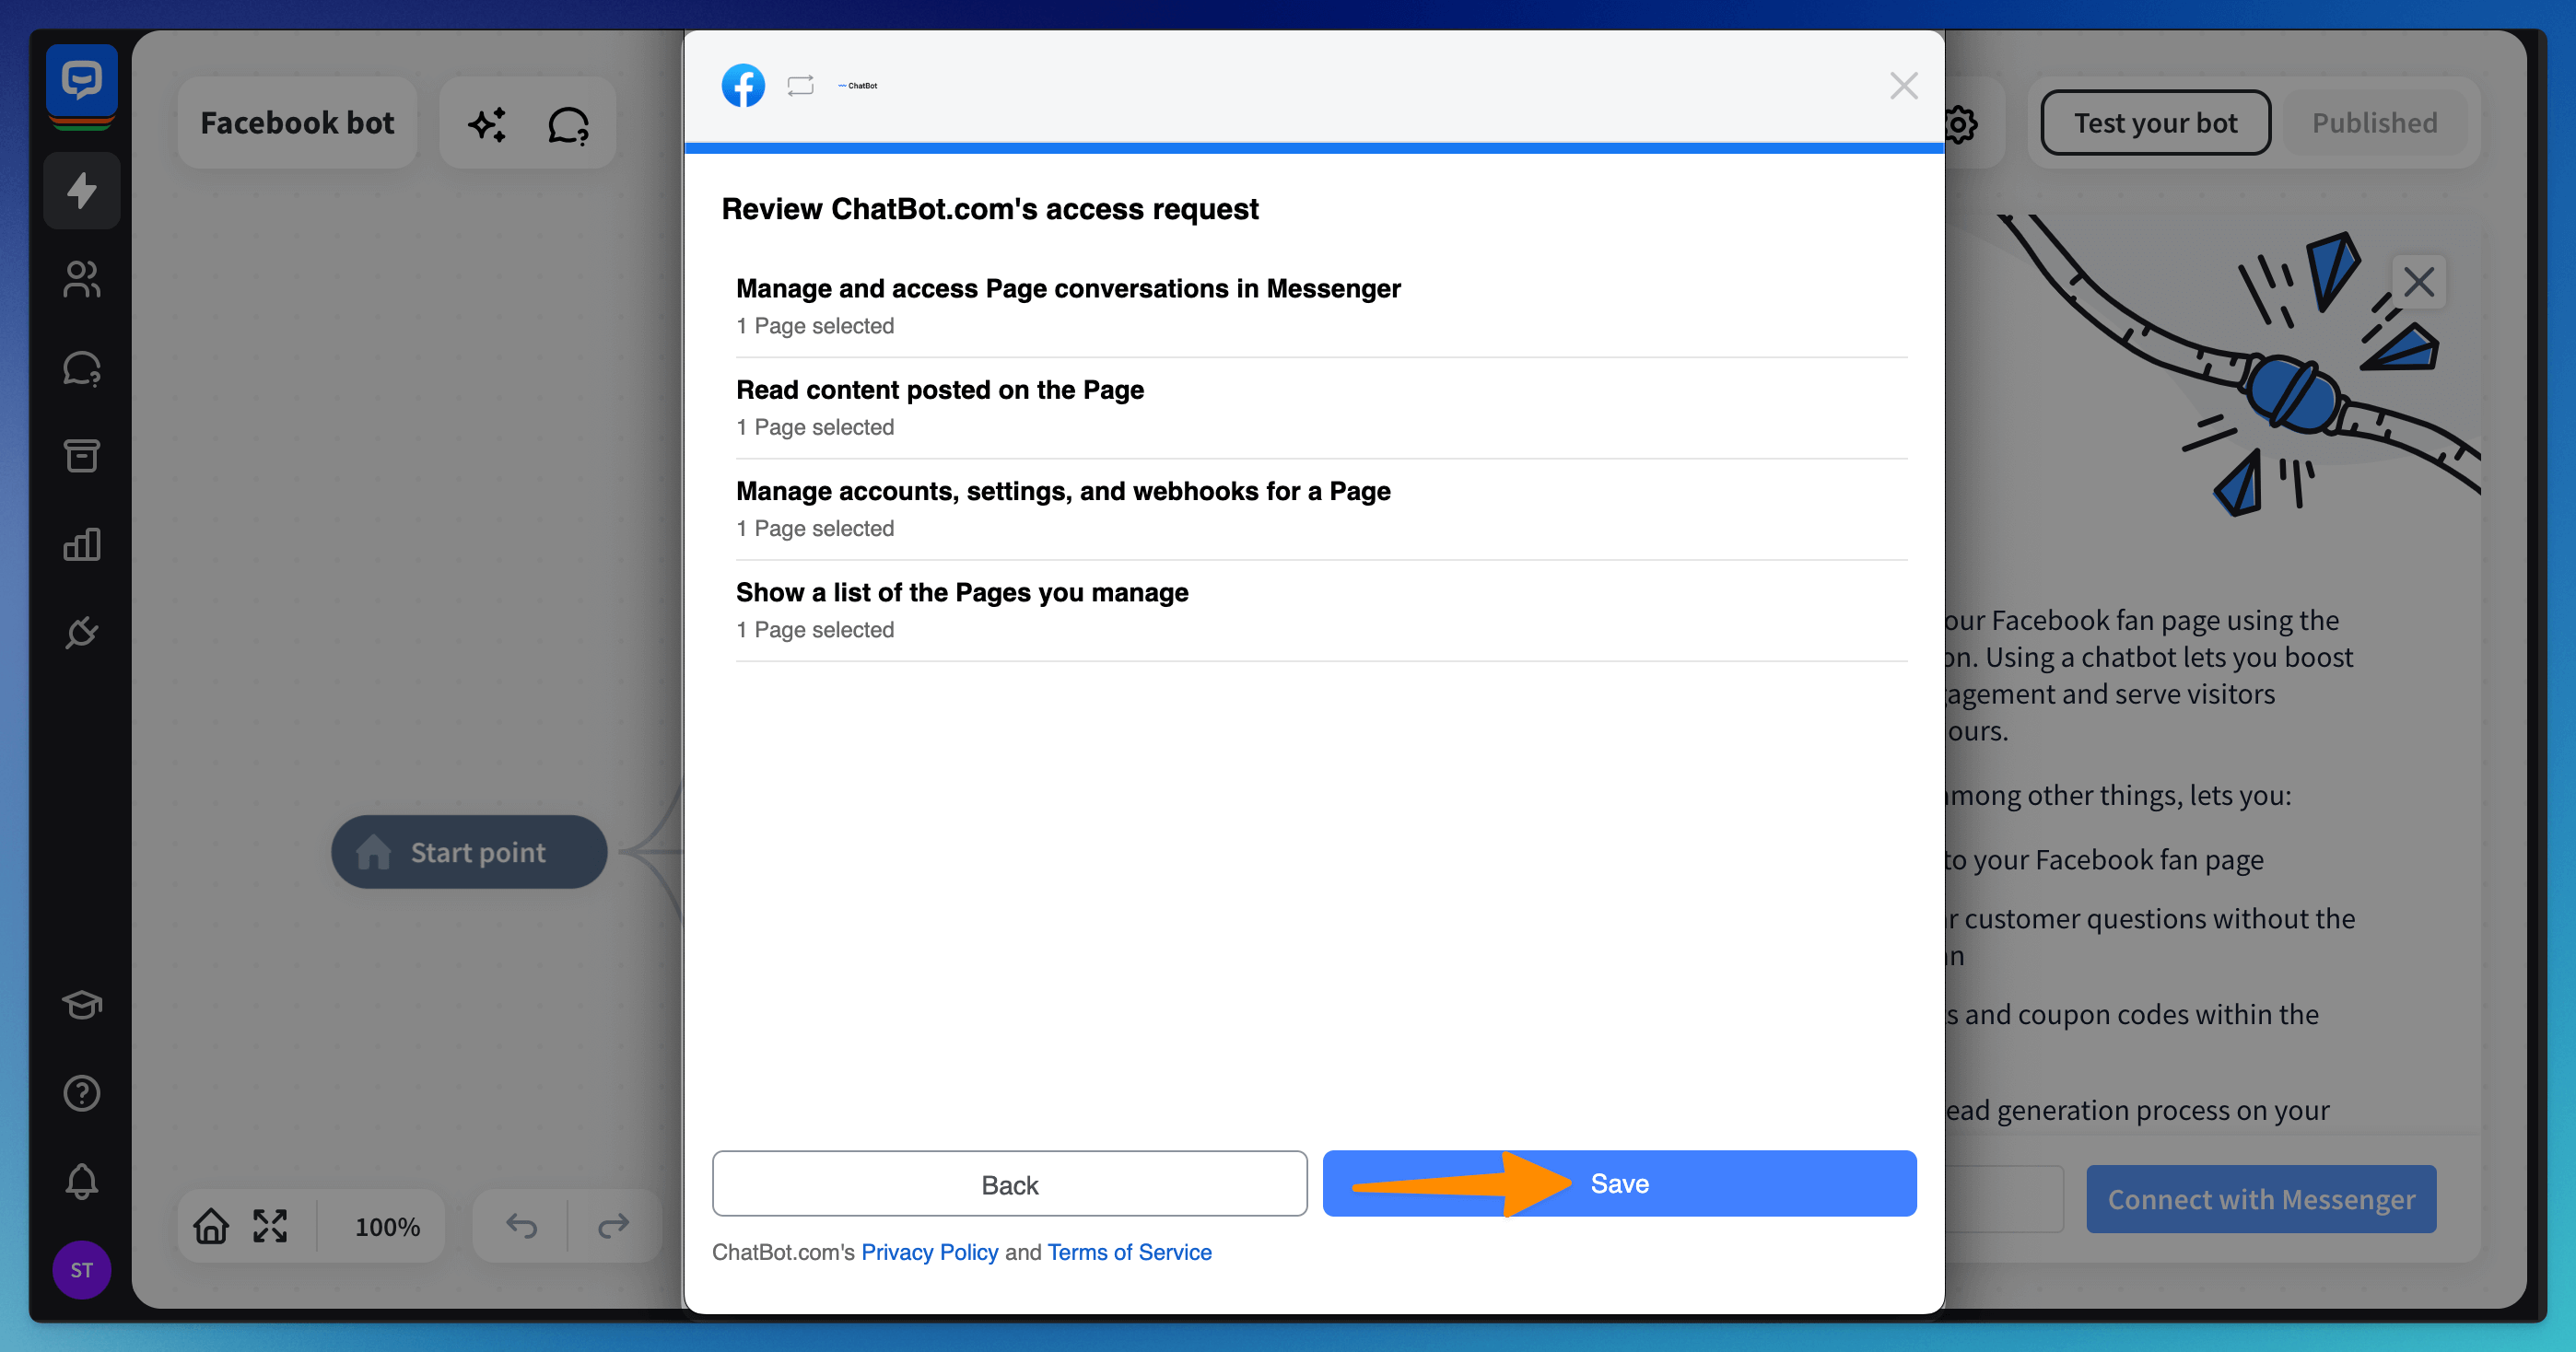
Task: Open the Archives box icon
Action: [81, 456]
